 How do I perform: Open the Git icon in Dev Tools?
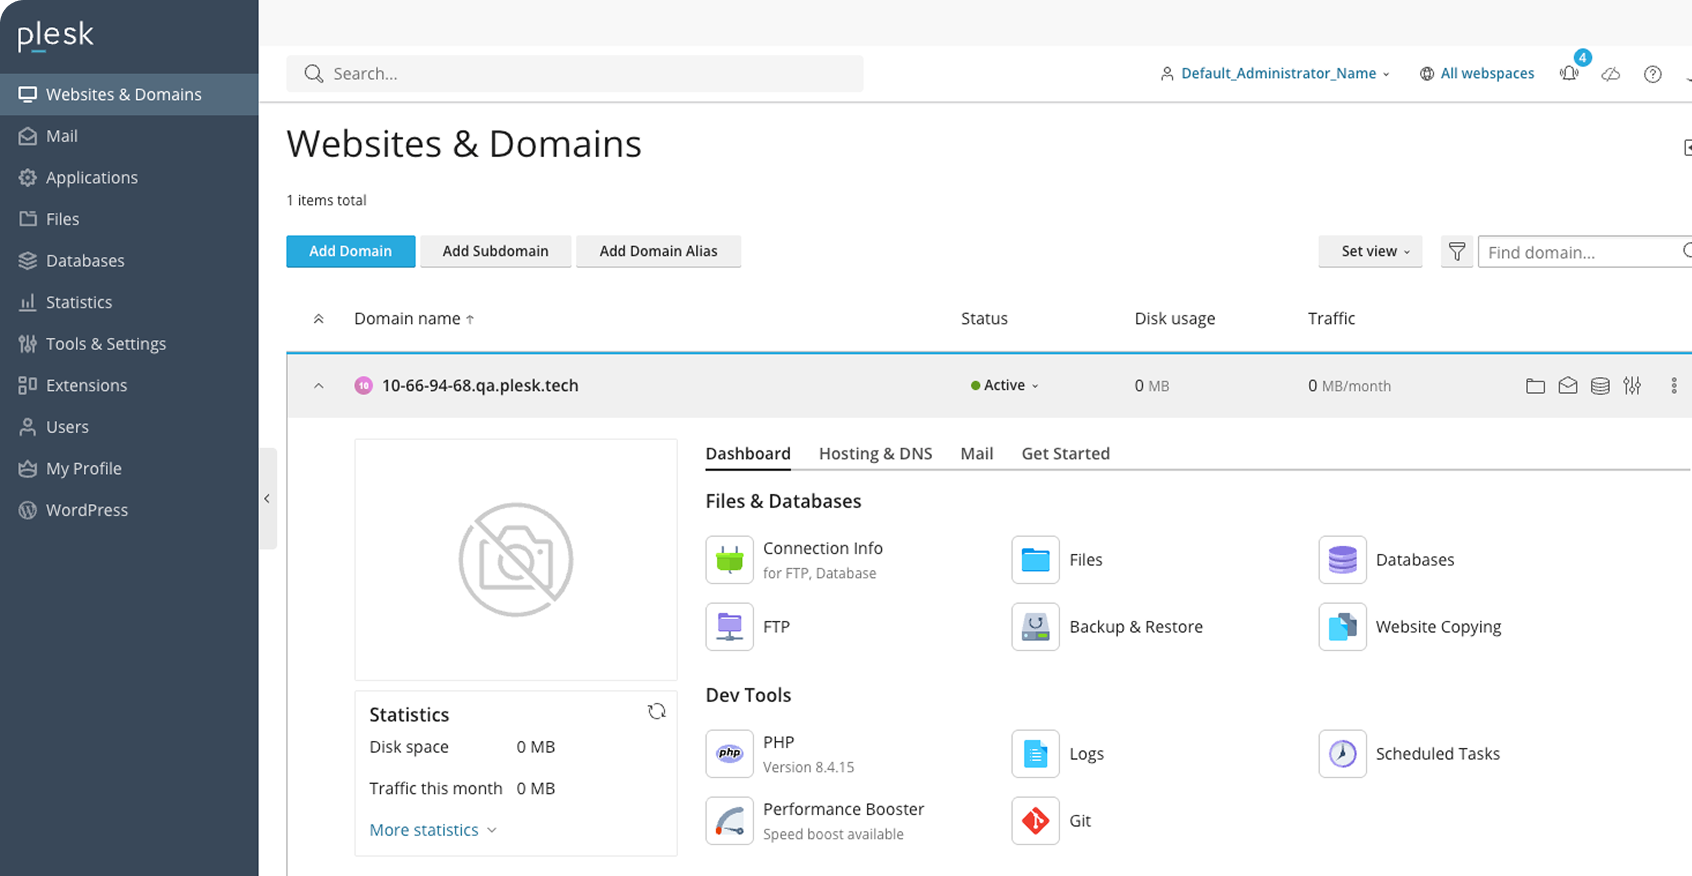click(1035, 821)
